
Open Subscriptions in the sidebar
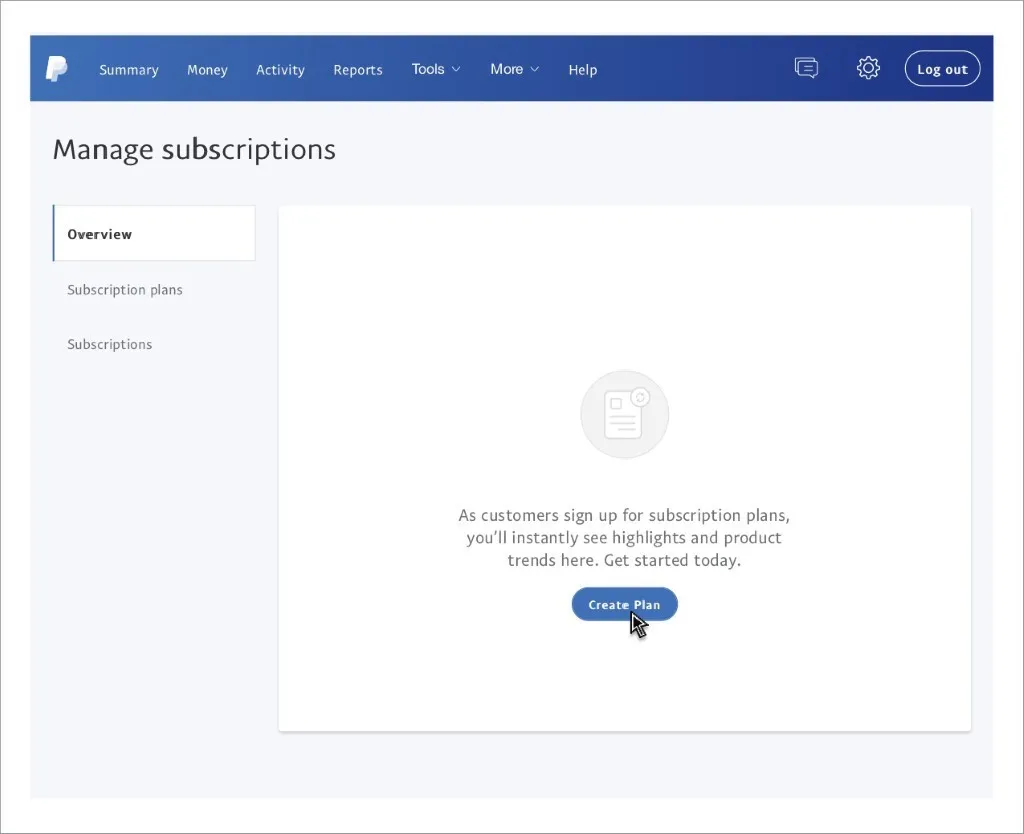(x=110, y=344)
